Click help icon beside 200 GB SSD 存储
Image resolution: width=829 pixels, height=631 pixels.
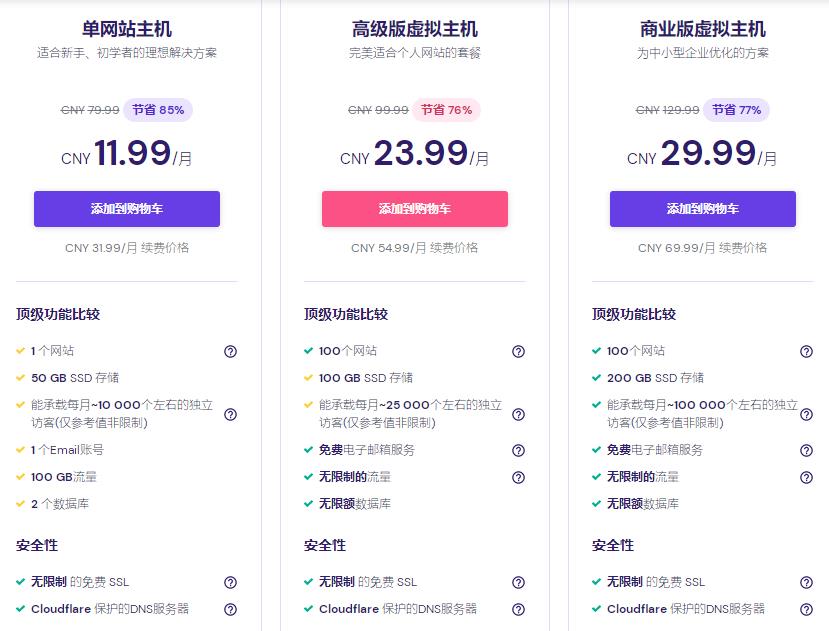[x=807, y=378]
